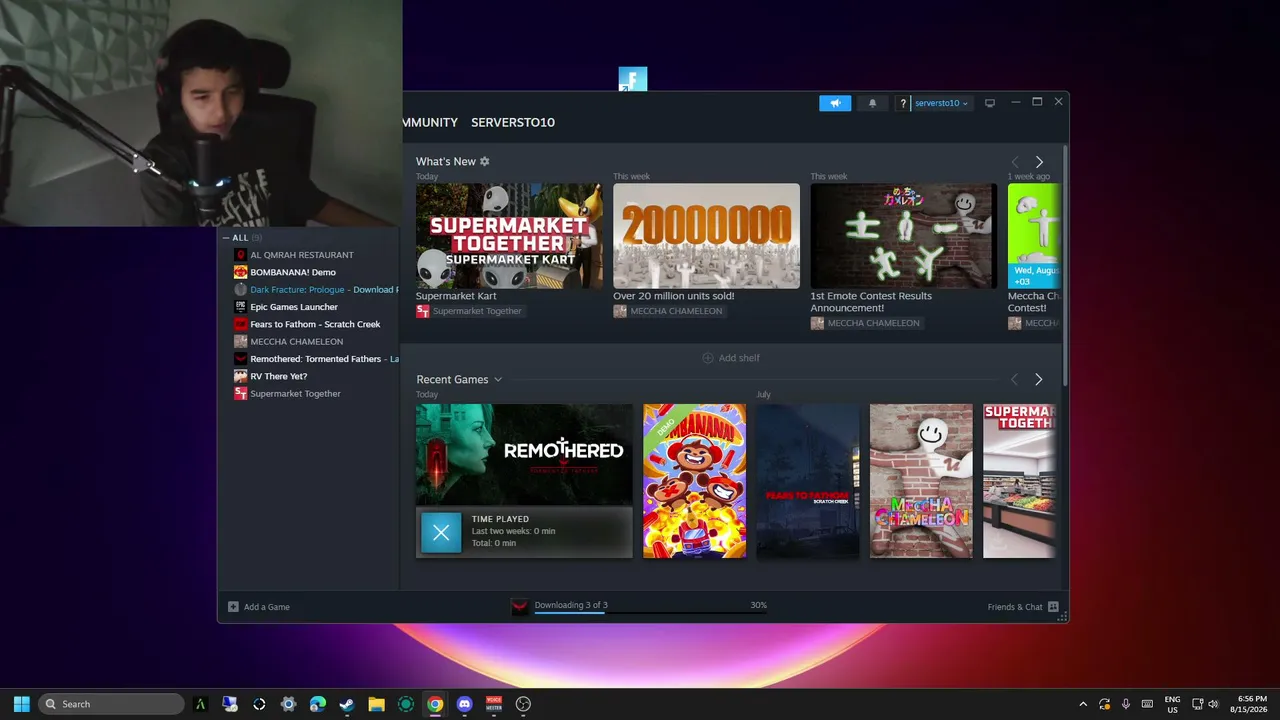
Task: Open File Explorer from the taskbar
Action: coord(376,704)
